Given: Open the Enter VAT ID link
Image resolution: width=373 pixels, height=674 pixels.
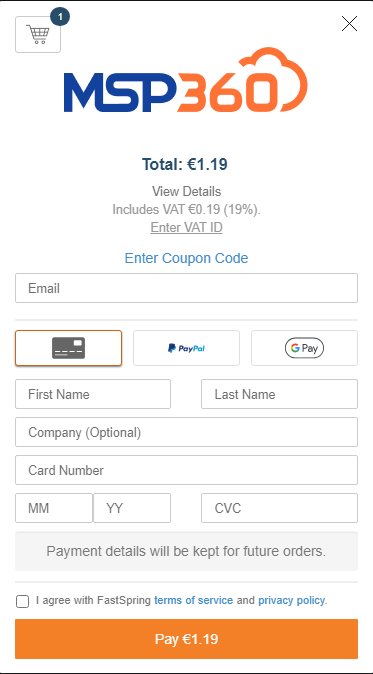Looking at the screenshot, I should (186, 227).
